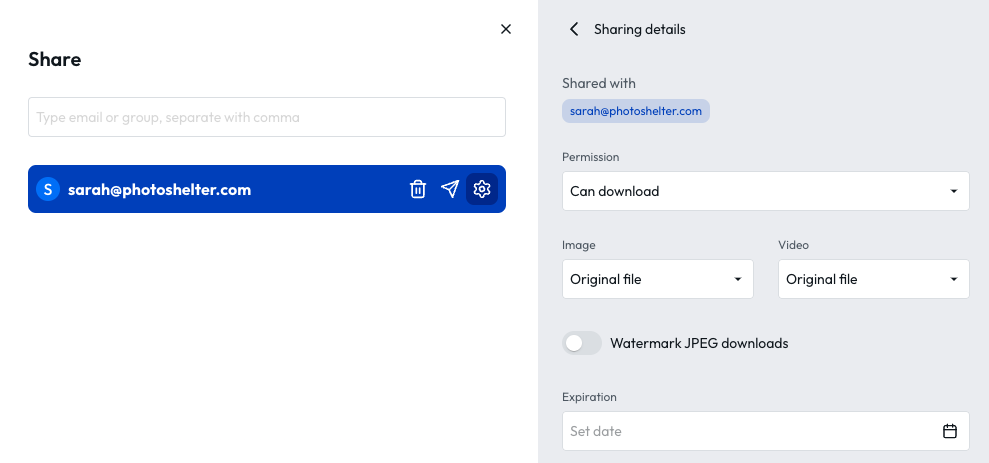
Task: Click the Shared with label
Action: (x=599, y=83)
